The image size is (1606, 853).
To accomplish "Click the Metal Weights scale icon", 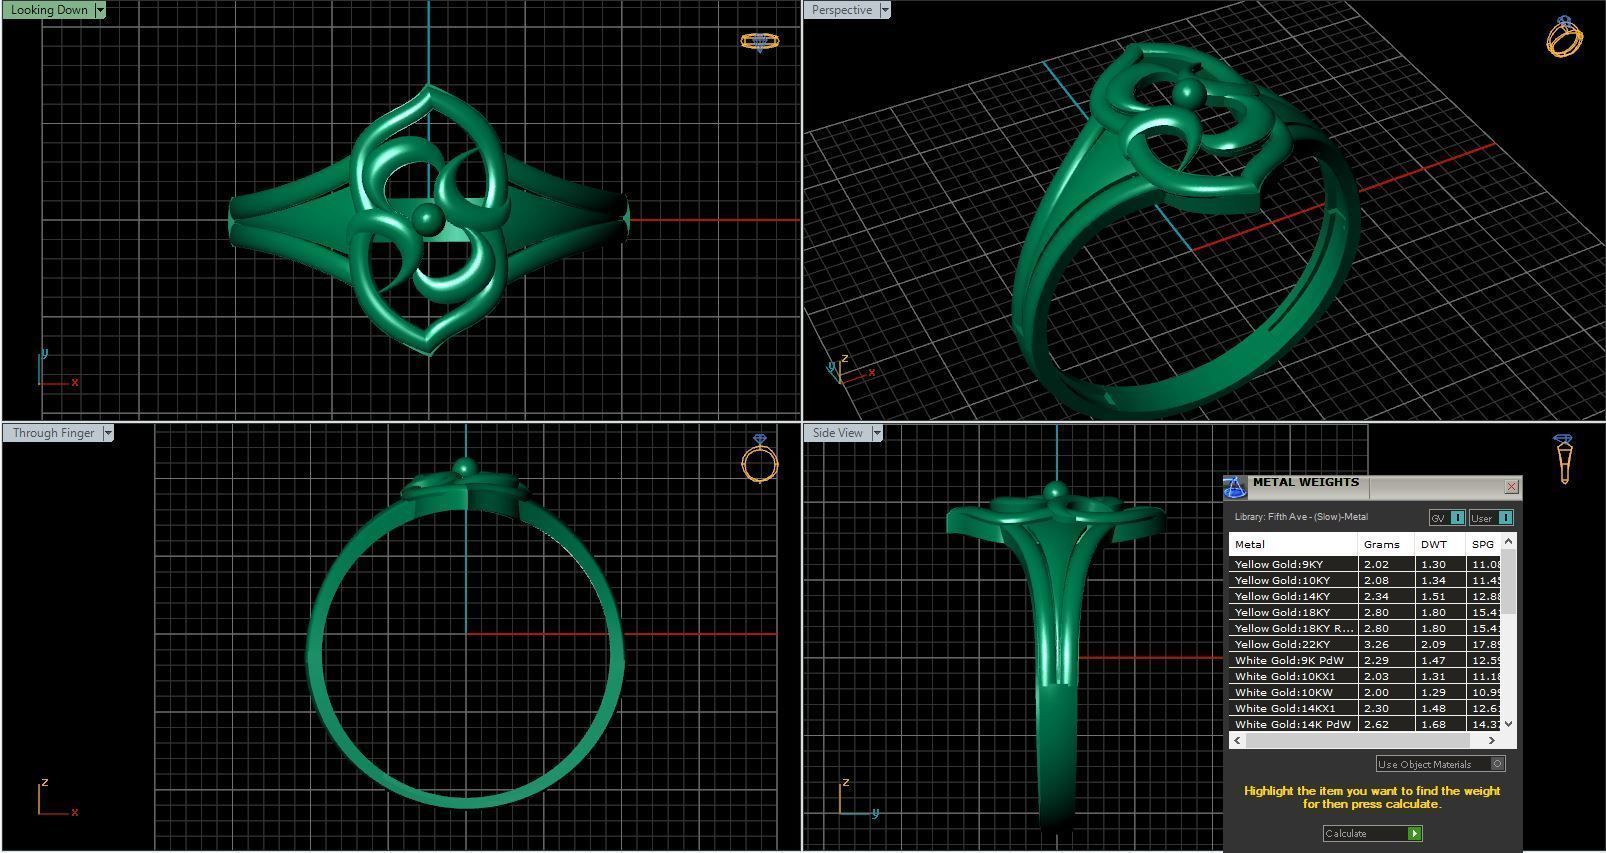I will coord(1235,487).
